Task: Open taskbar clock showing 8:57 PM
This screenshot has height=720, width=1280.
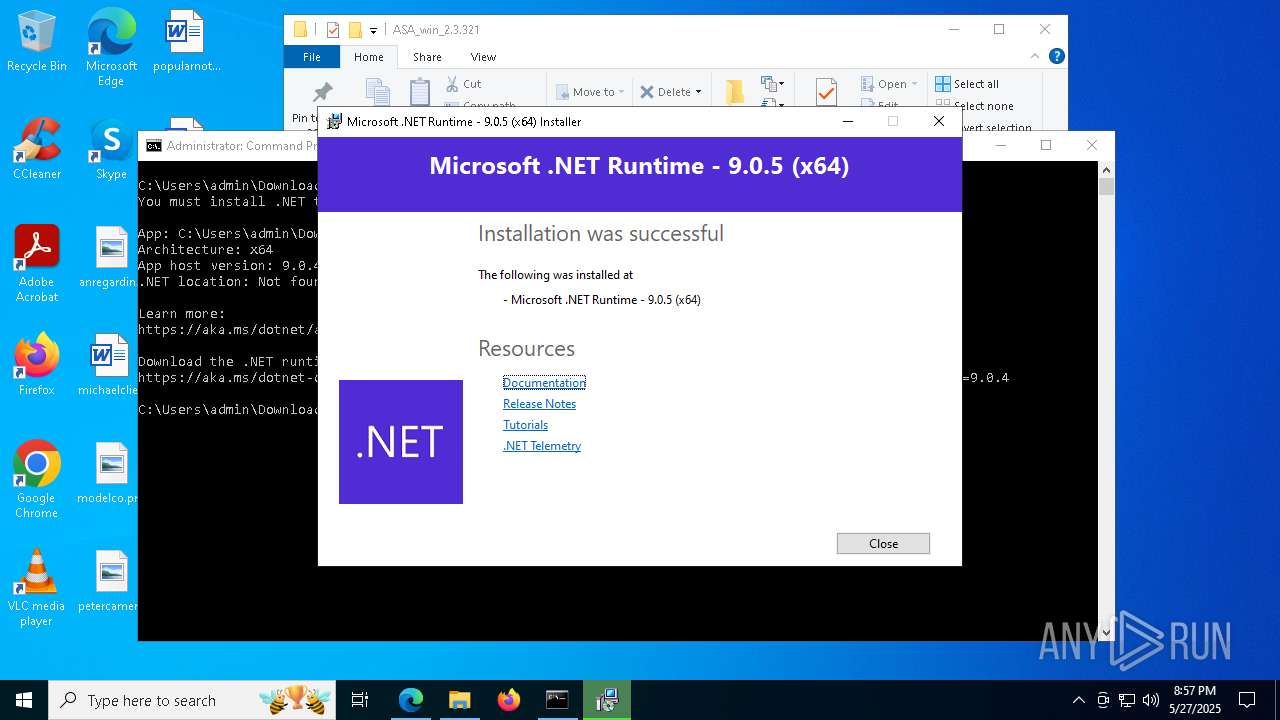Action: coord(1195,700)
